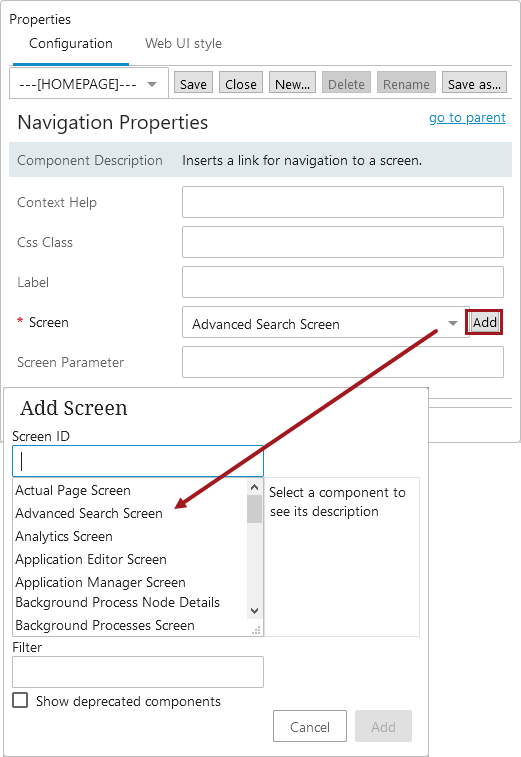Click the Save button
This screenshot has width=521, height=757.
(x=193, y=84)
